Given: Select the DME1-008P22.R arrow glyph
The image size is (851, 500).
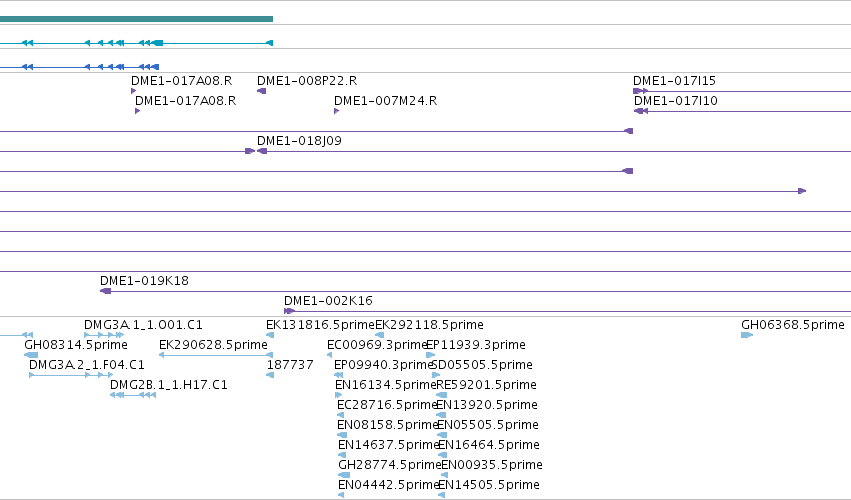Looking at the screenshot, I should 262,91.
